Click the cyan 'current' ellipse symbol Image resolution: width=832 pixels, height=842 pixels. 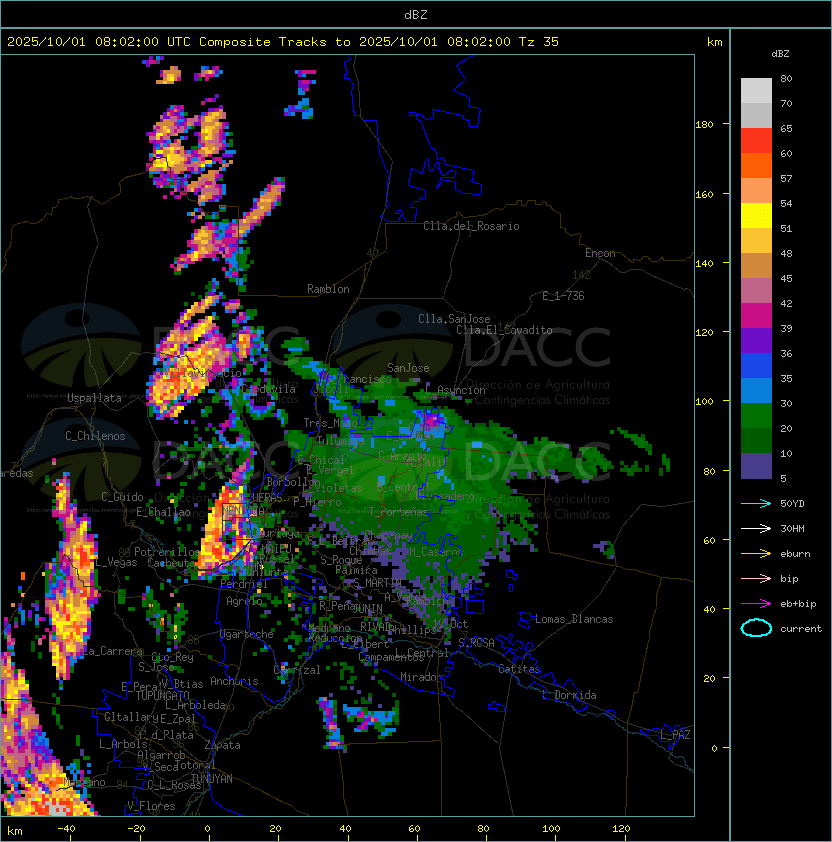tap(756, 628)
